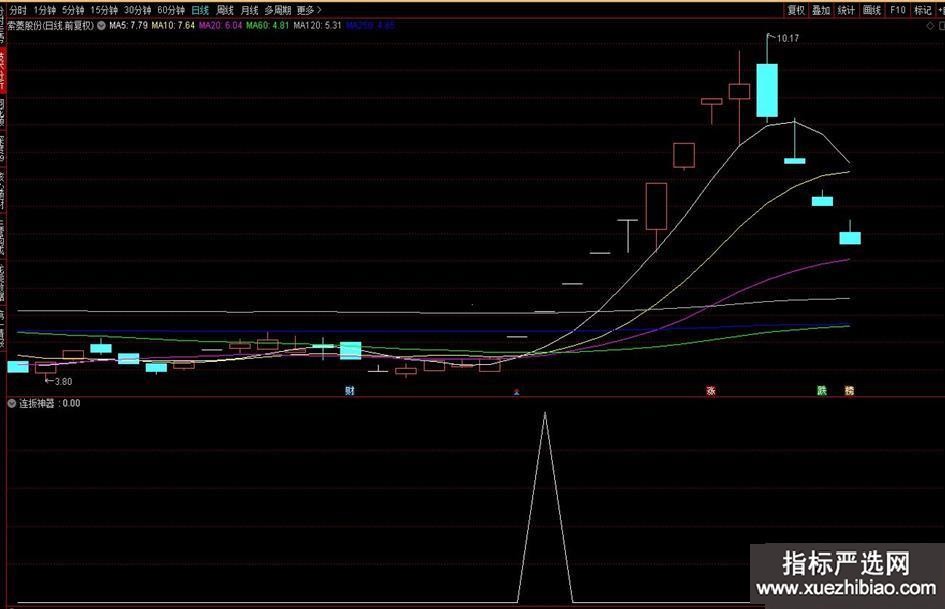The image size is (945, 609).
Task: Click the small marker icon below chart center
Action: pos(516,391)
